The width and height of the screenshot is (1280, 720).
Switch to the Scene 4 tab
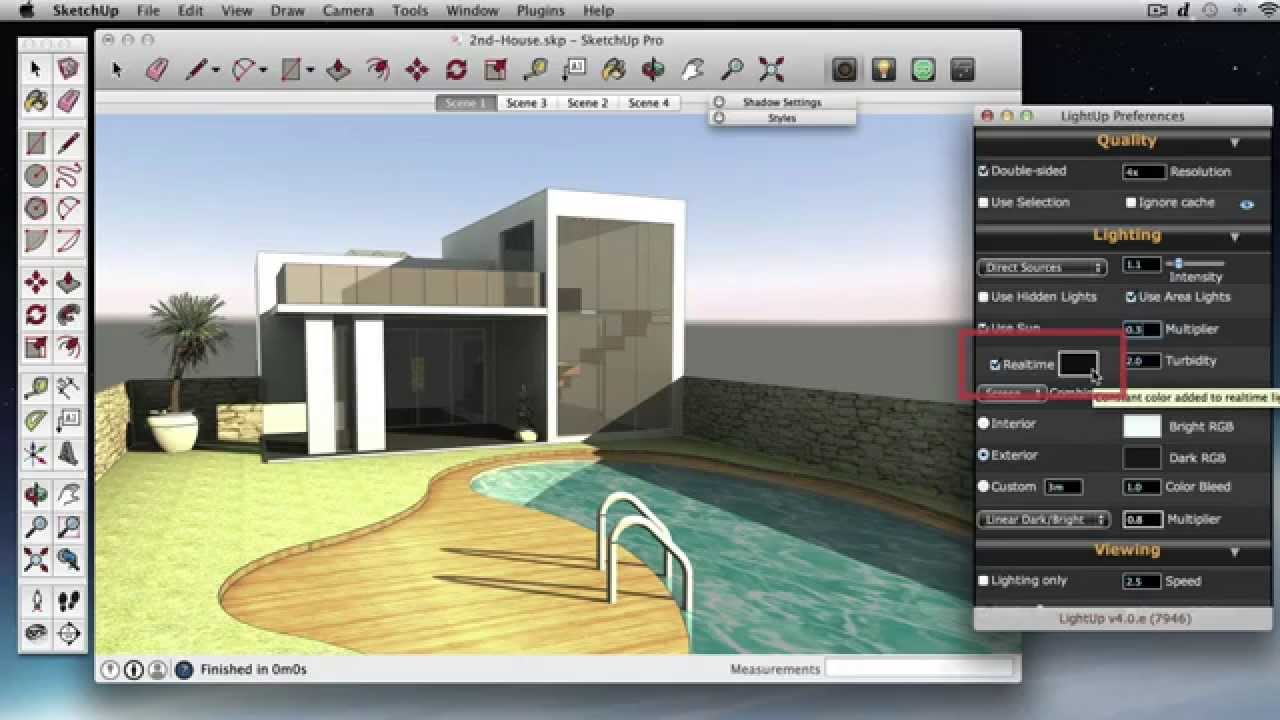point(649,103)
